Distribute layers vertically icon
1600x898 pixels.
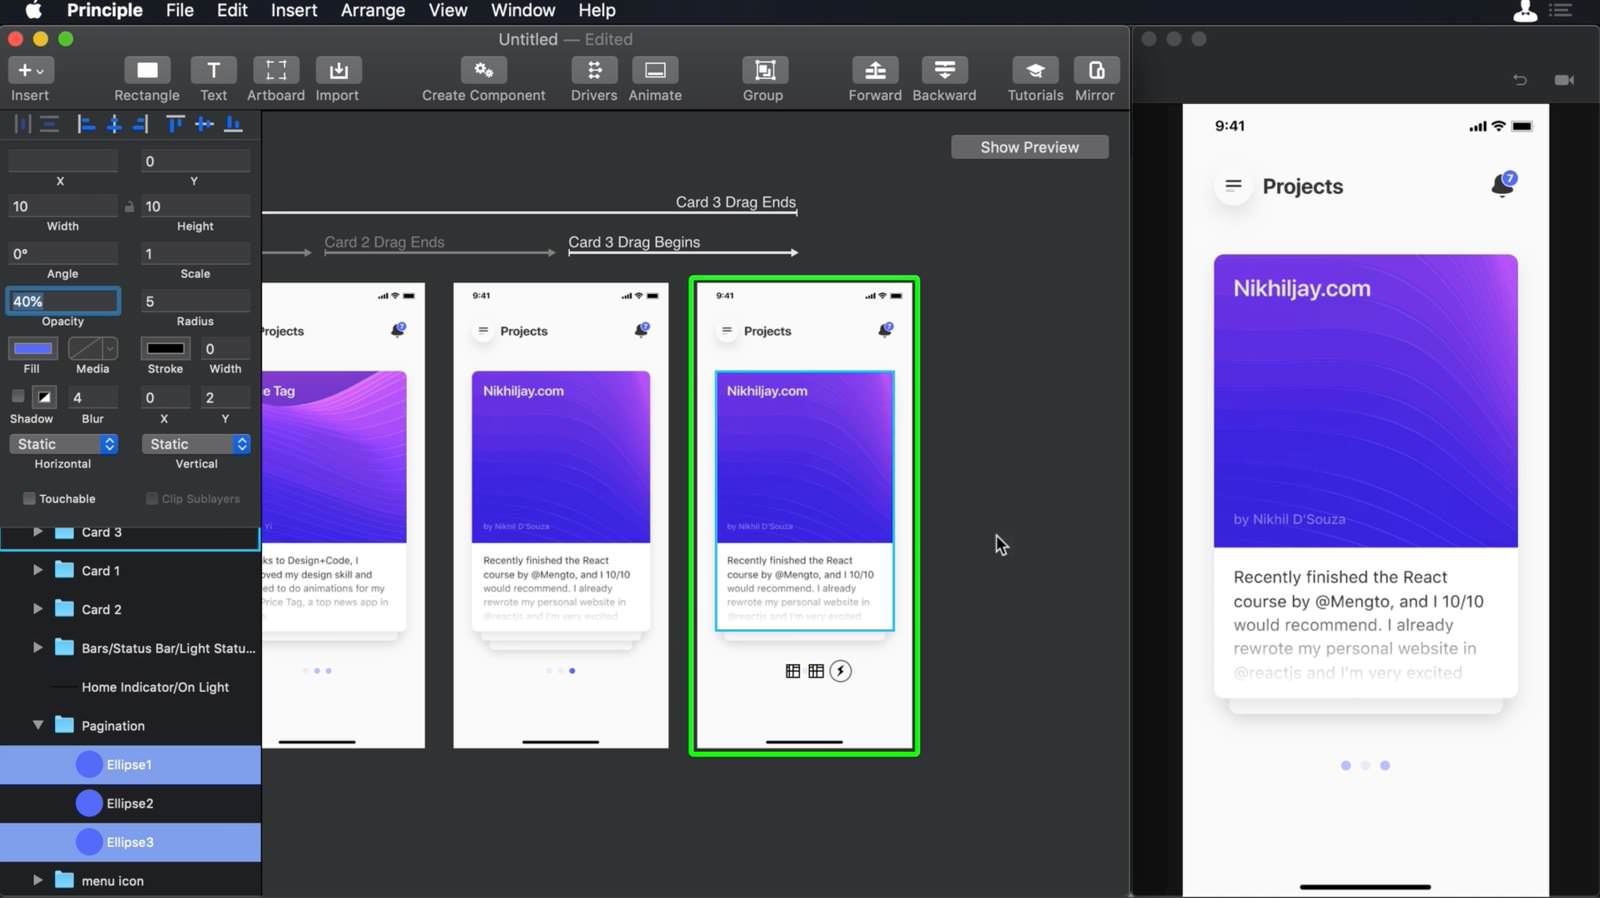coord(49,124)
